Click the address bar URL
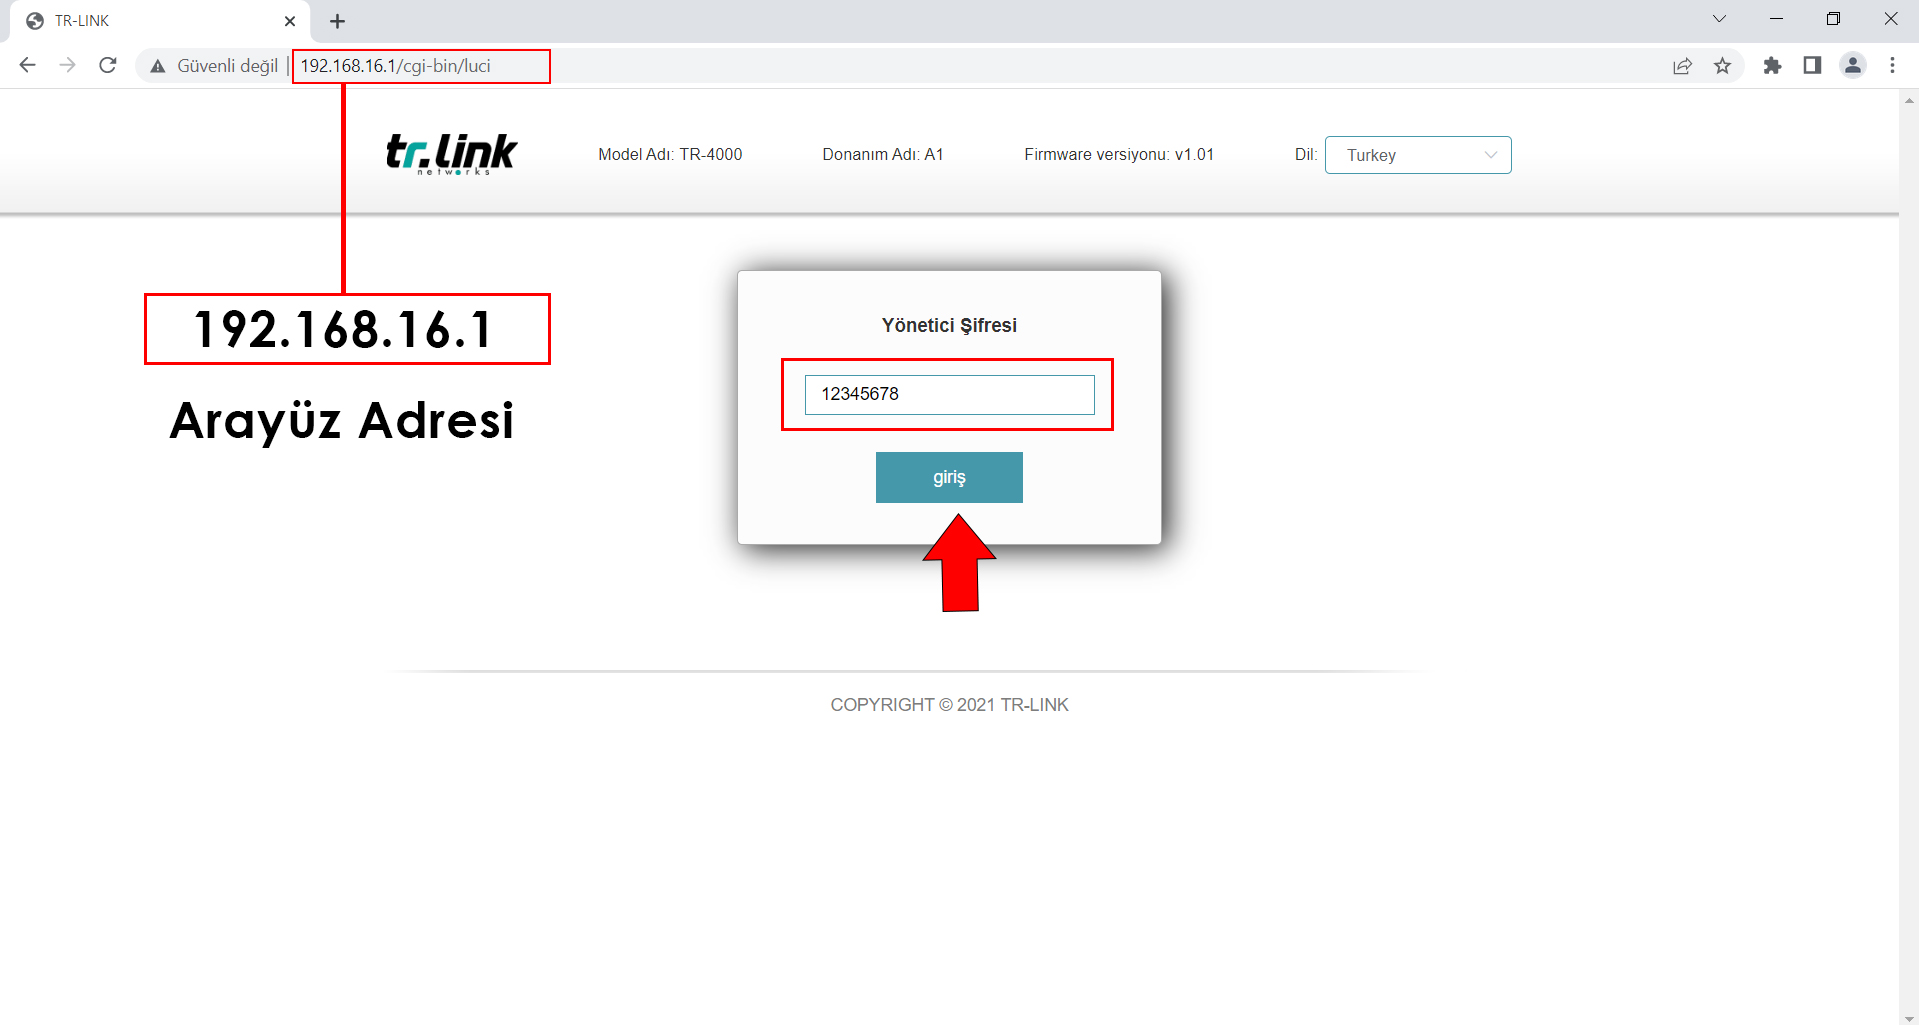The height and width of the screenshot is (1025, 1919). [395, 66]
